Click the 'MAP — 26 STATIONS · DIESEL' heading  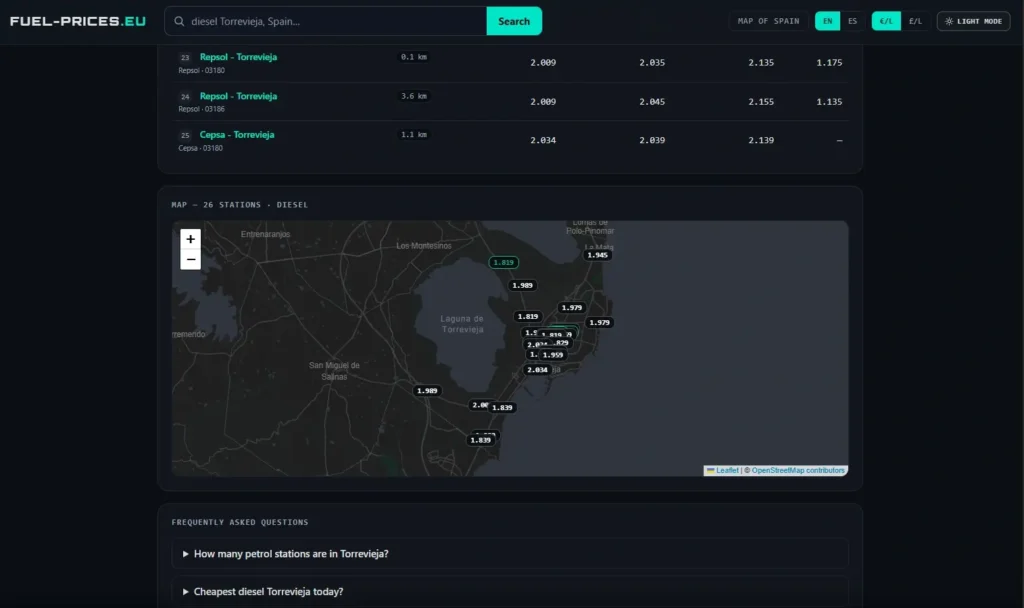point(240,205)
